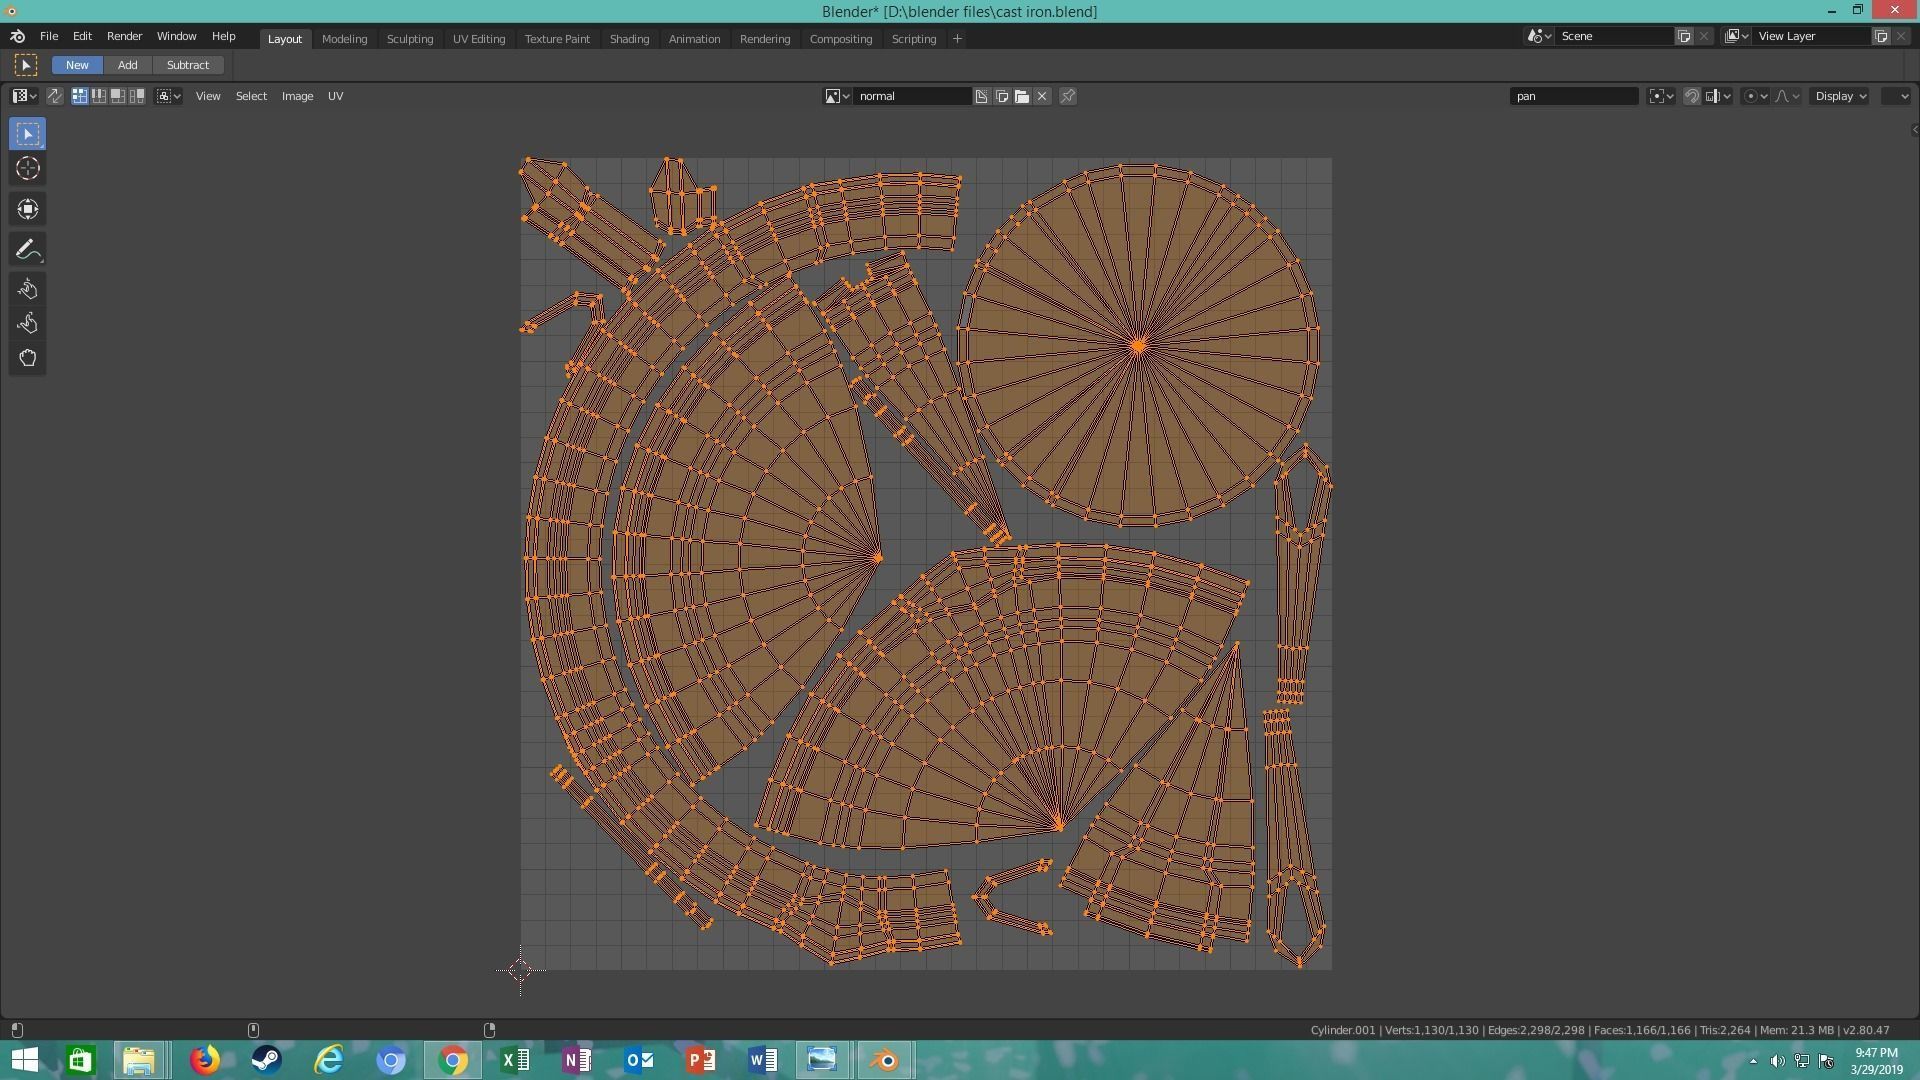Enable vertex selection mode
Screen dimensions: 1920x1080
79,96
